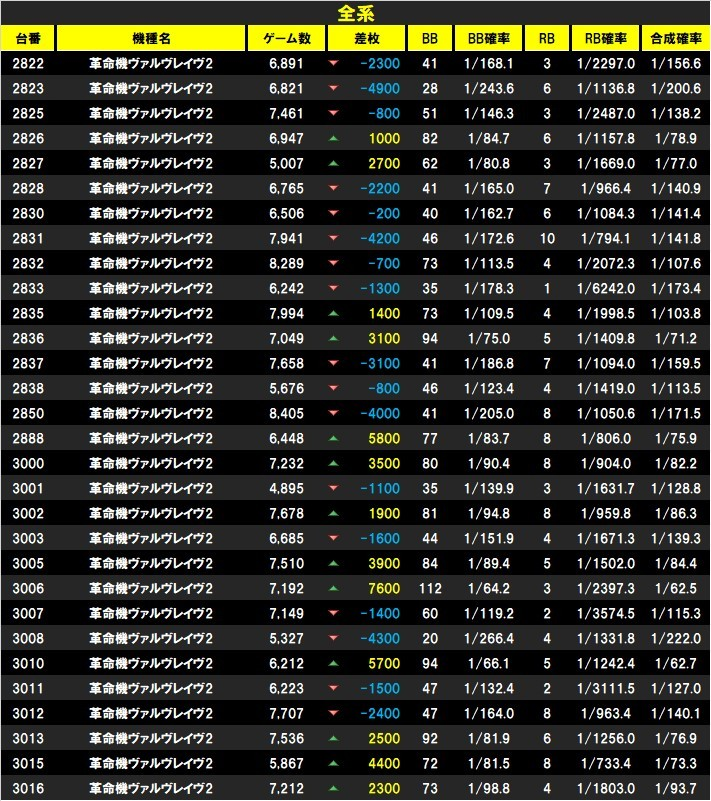
Task: Click the BB確率 column header
Action: tap(488, 38)
